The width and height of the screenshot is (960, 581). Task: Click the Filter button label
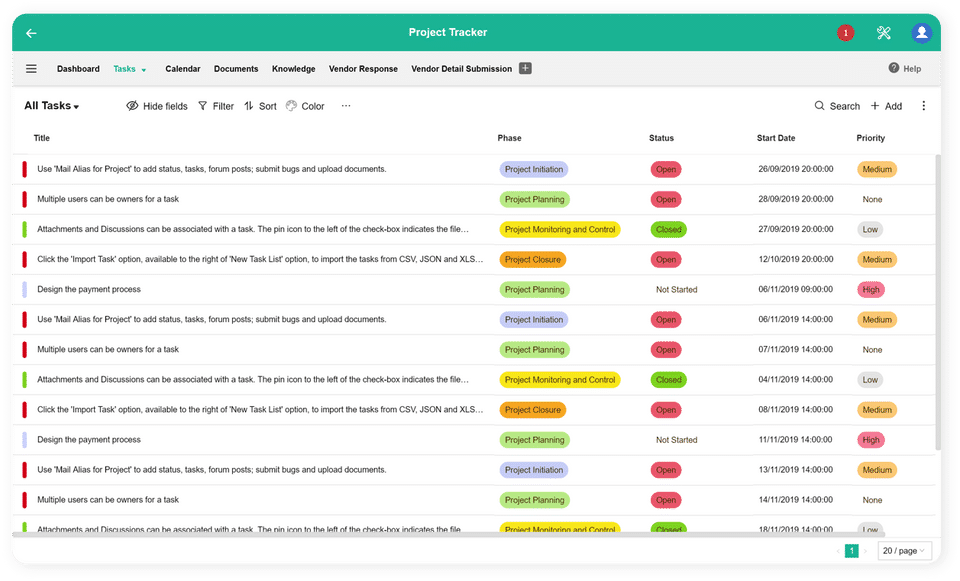coord(223,106)
